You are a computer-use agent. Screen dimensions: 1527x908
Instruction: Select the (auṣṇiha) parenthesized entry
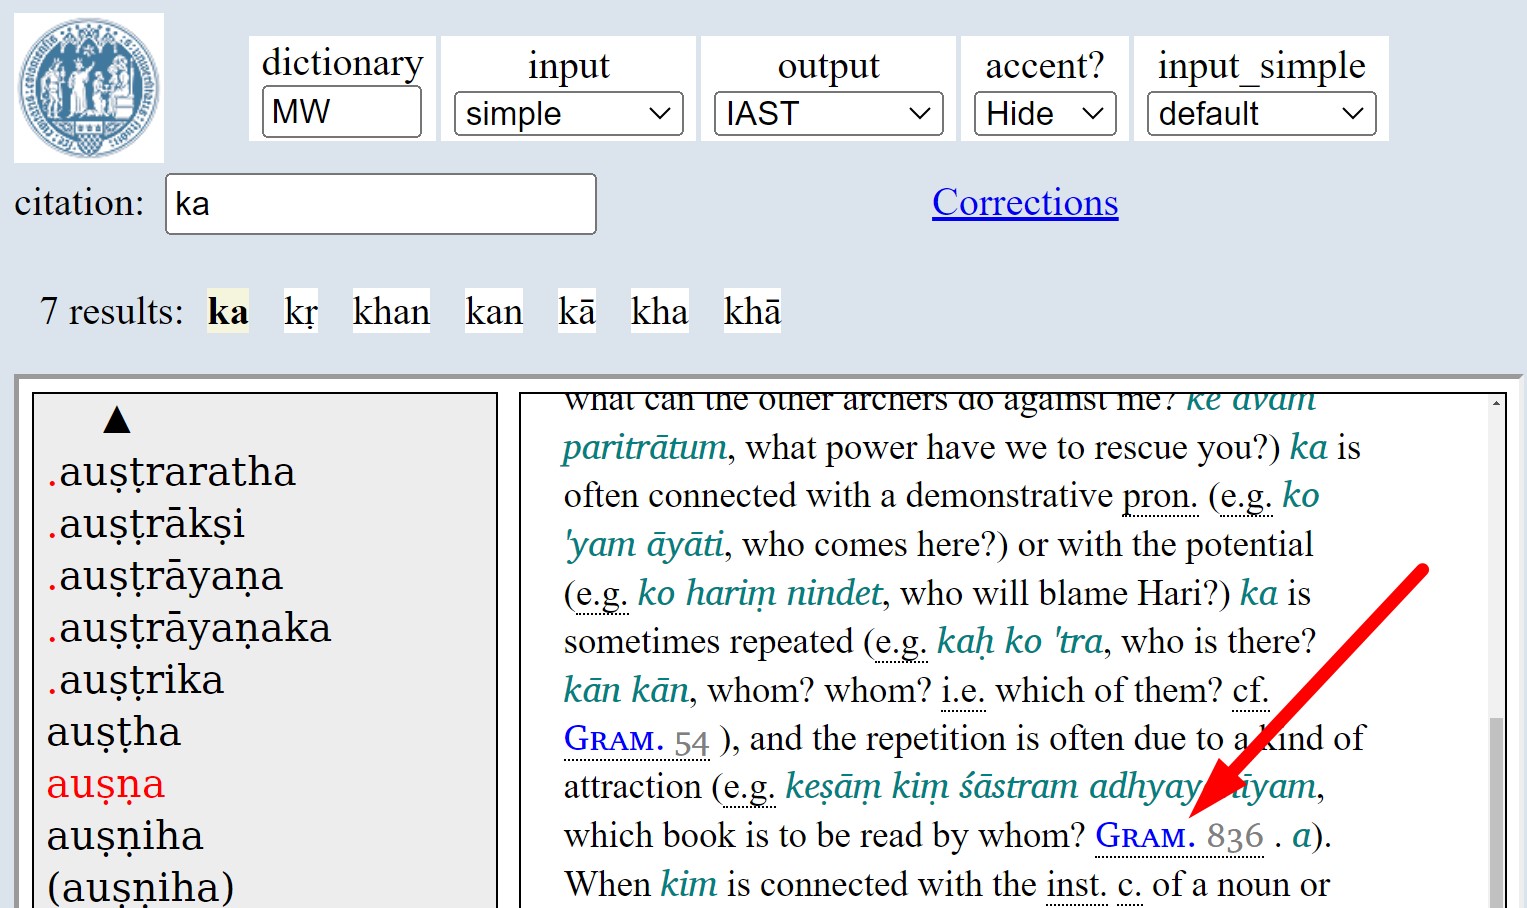point(140,886)
